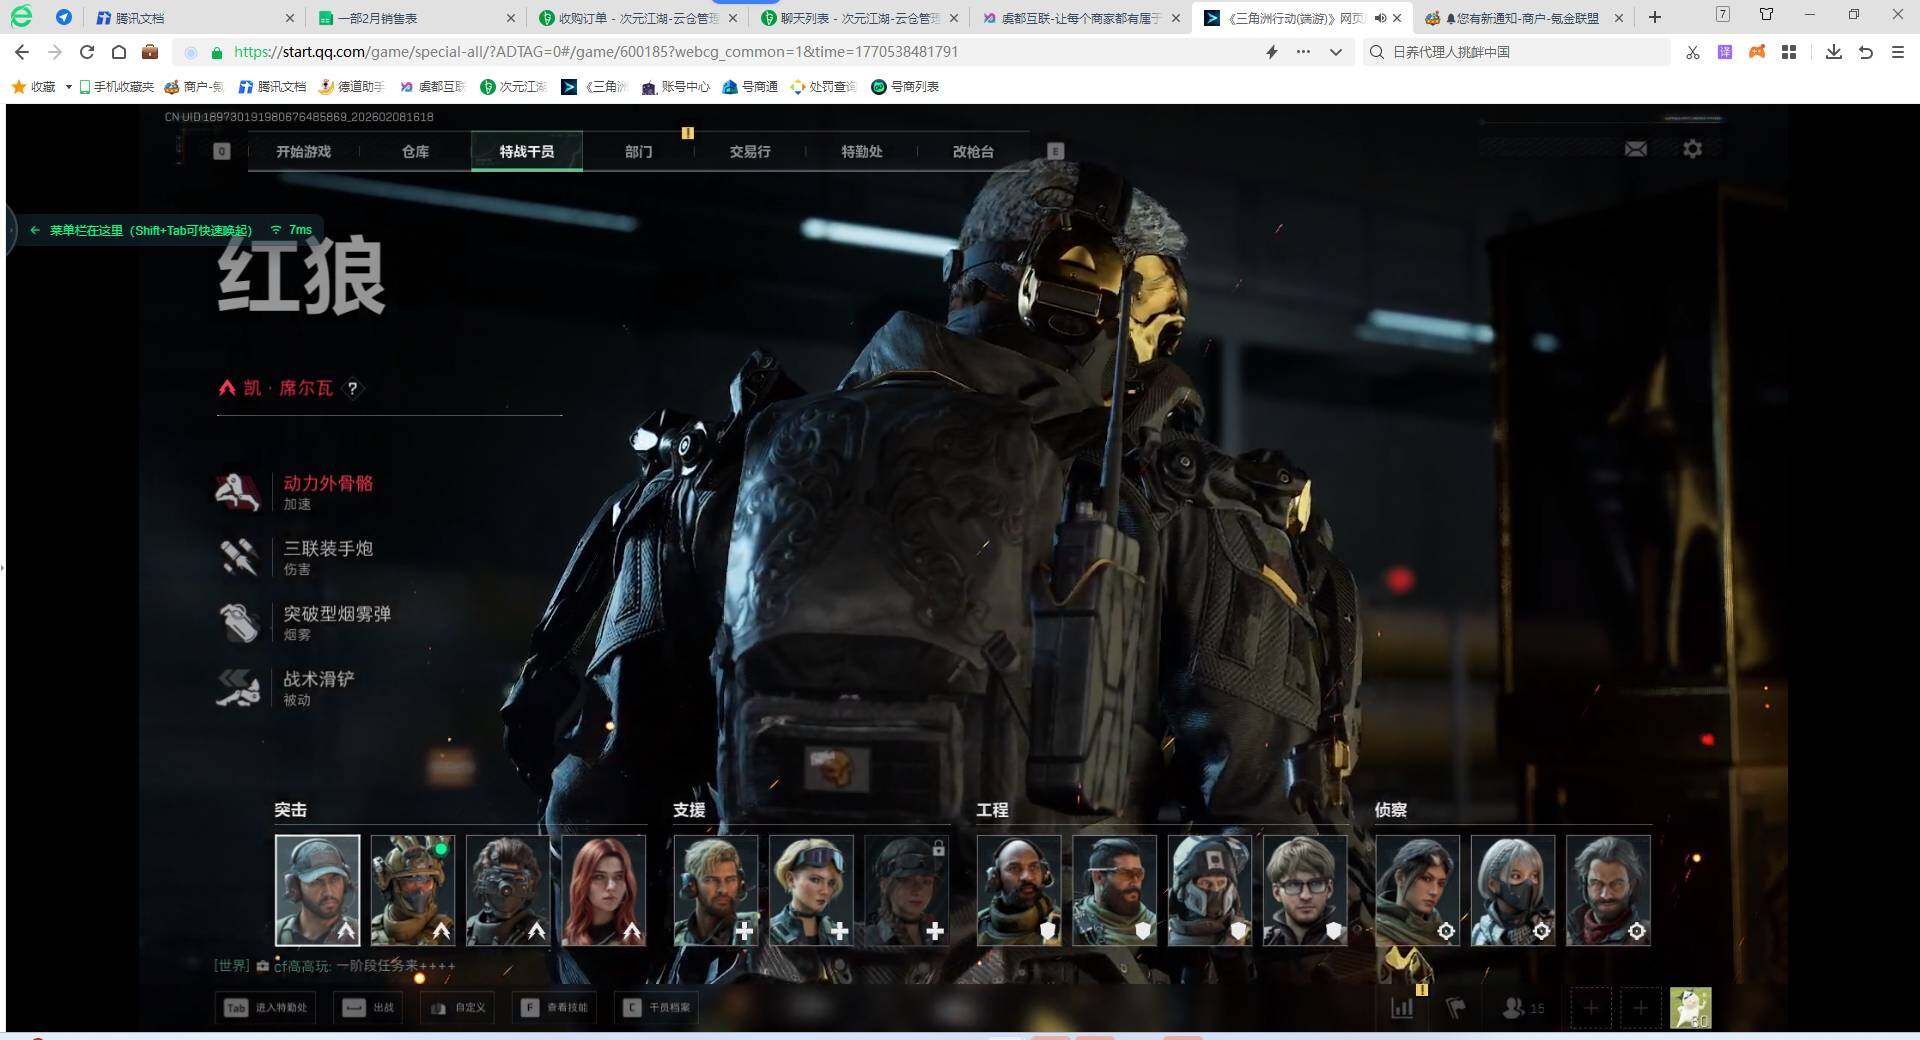Click the 查看技能 button

[x=555, y=1008]
